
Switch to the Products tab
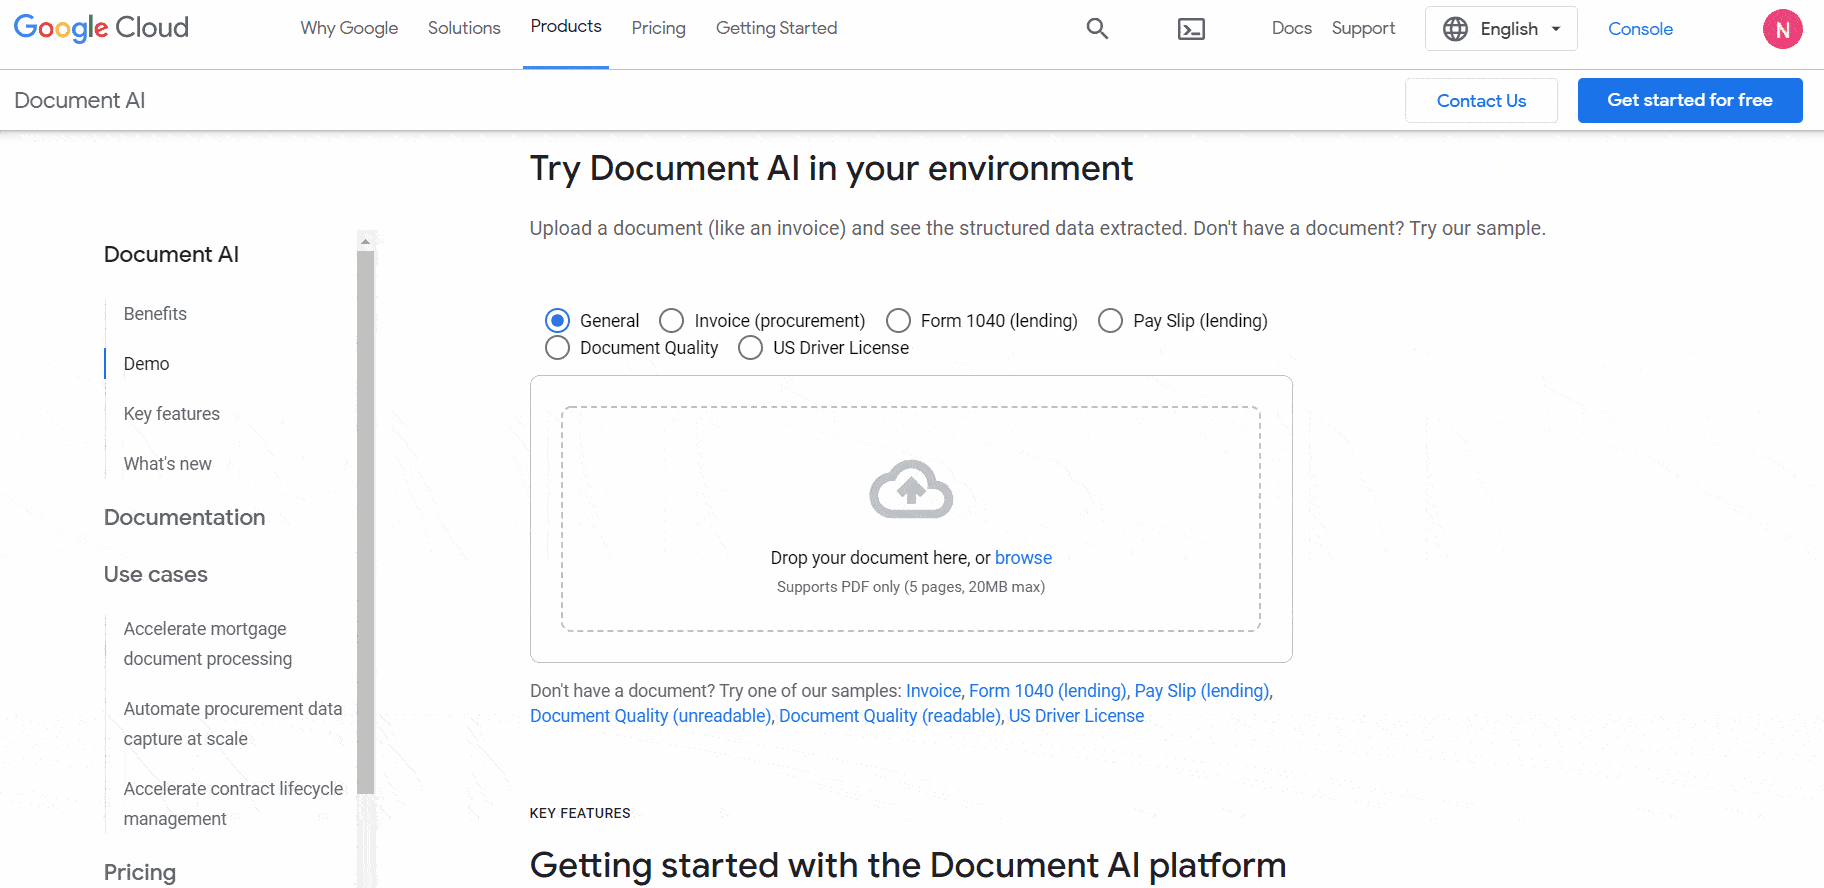coord(566,27)
